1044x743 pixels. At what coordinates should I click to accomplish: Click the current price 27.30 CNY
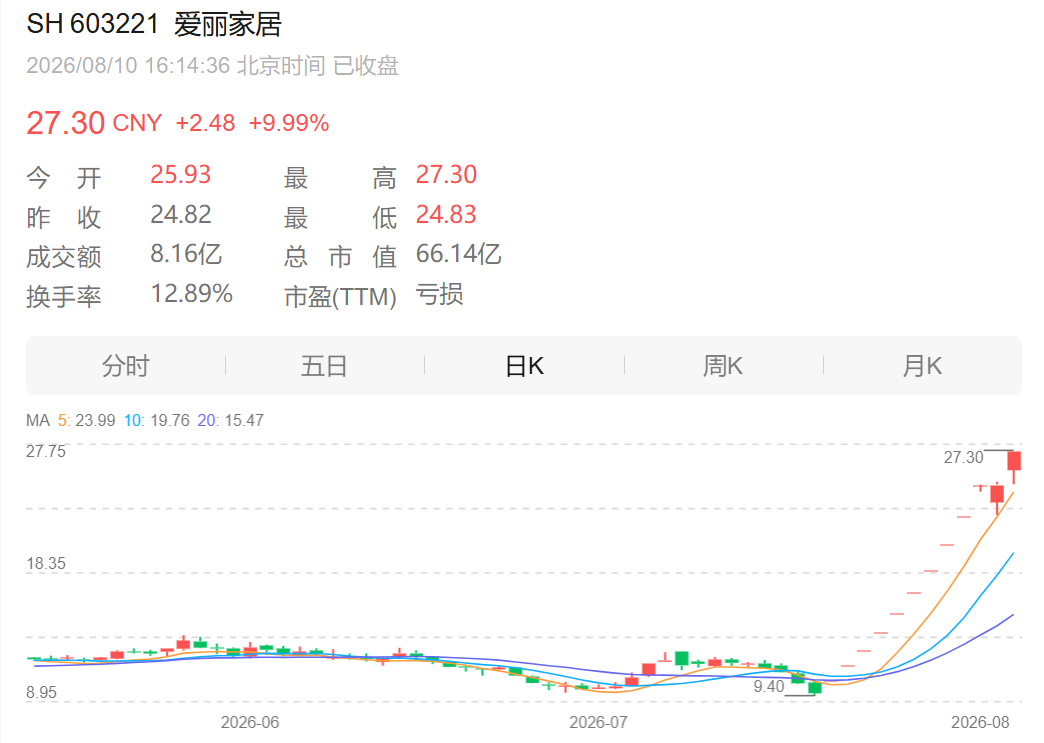point(94,123)
